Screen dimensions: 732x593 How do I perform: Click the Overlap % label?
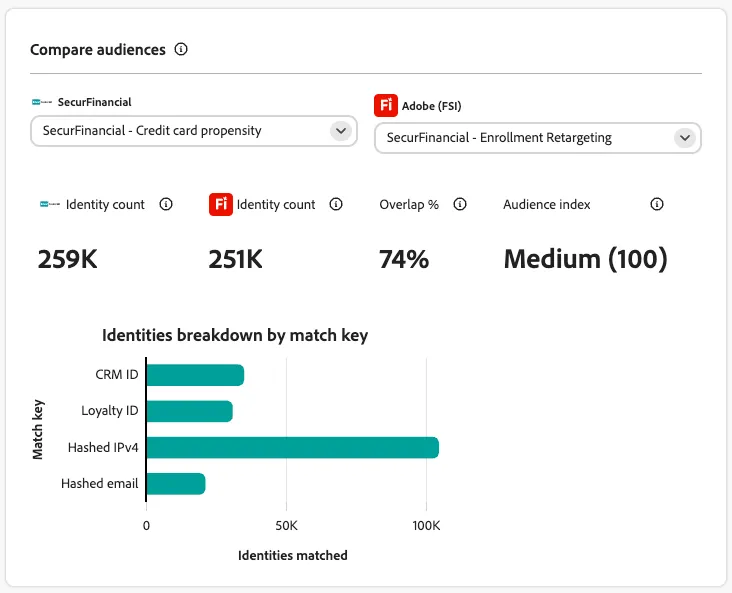(409, 205)
